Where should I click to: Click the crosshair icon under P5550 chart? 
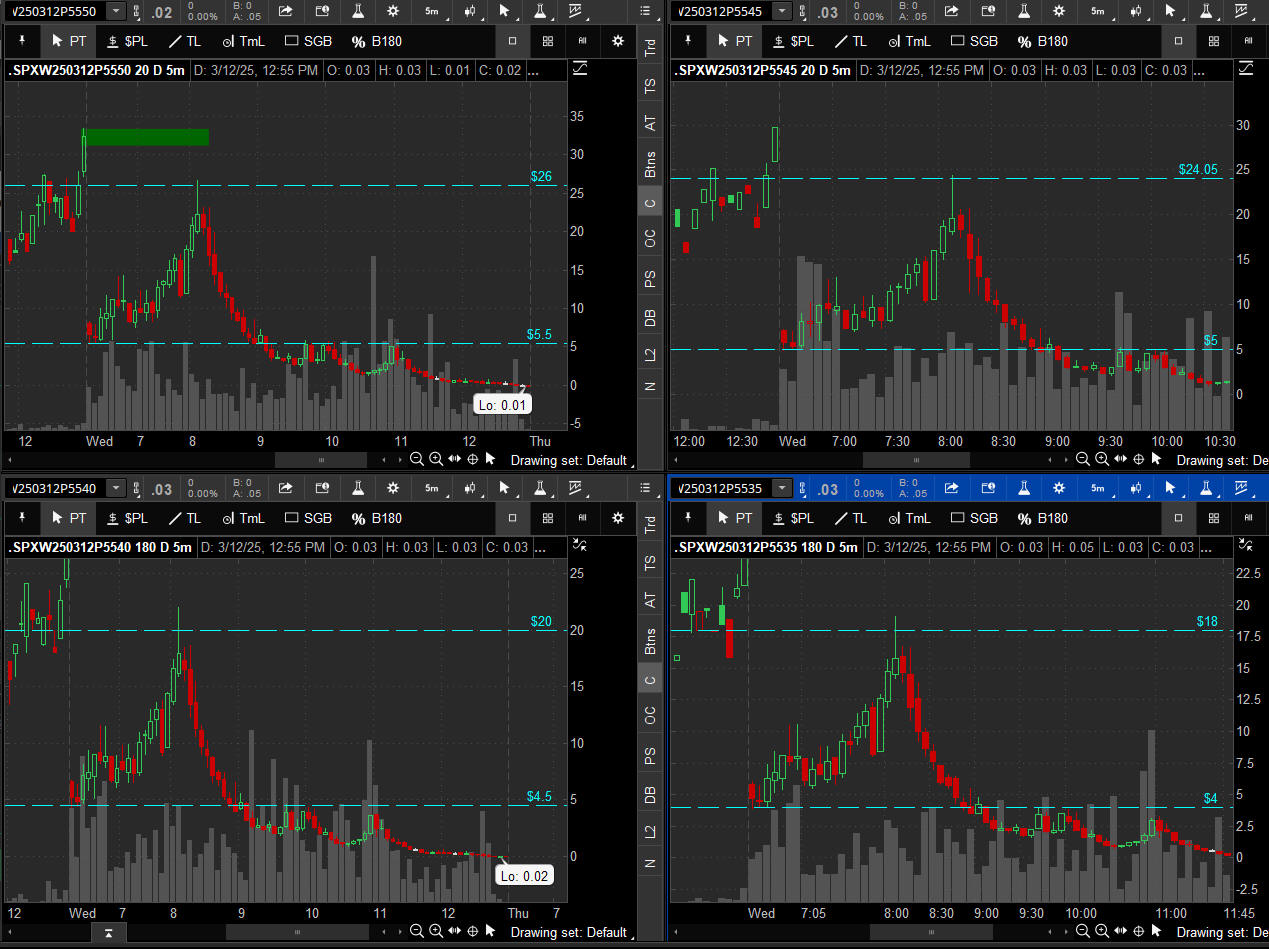coord(472,459)
